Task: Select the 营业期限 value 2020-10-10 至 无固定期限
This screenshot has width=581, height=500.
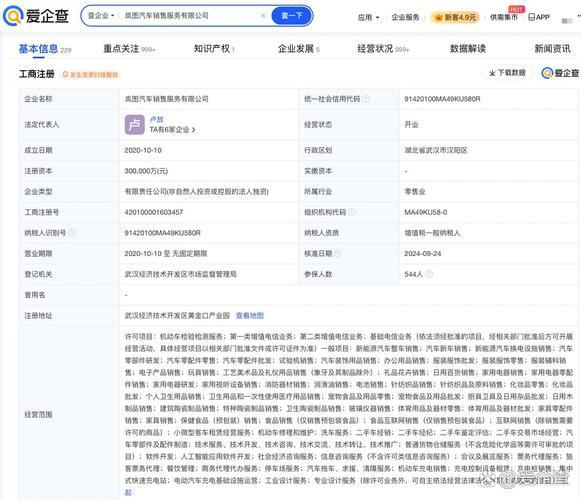Action: 166,254
